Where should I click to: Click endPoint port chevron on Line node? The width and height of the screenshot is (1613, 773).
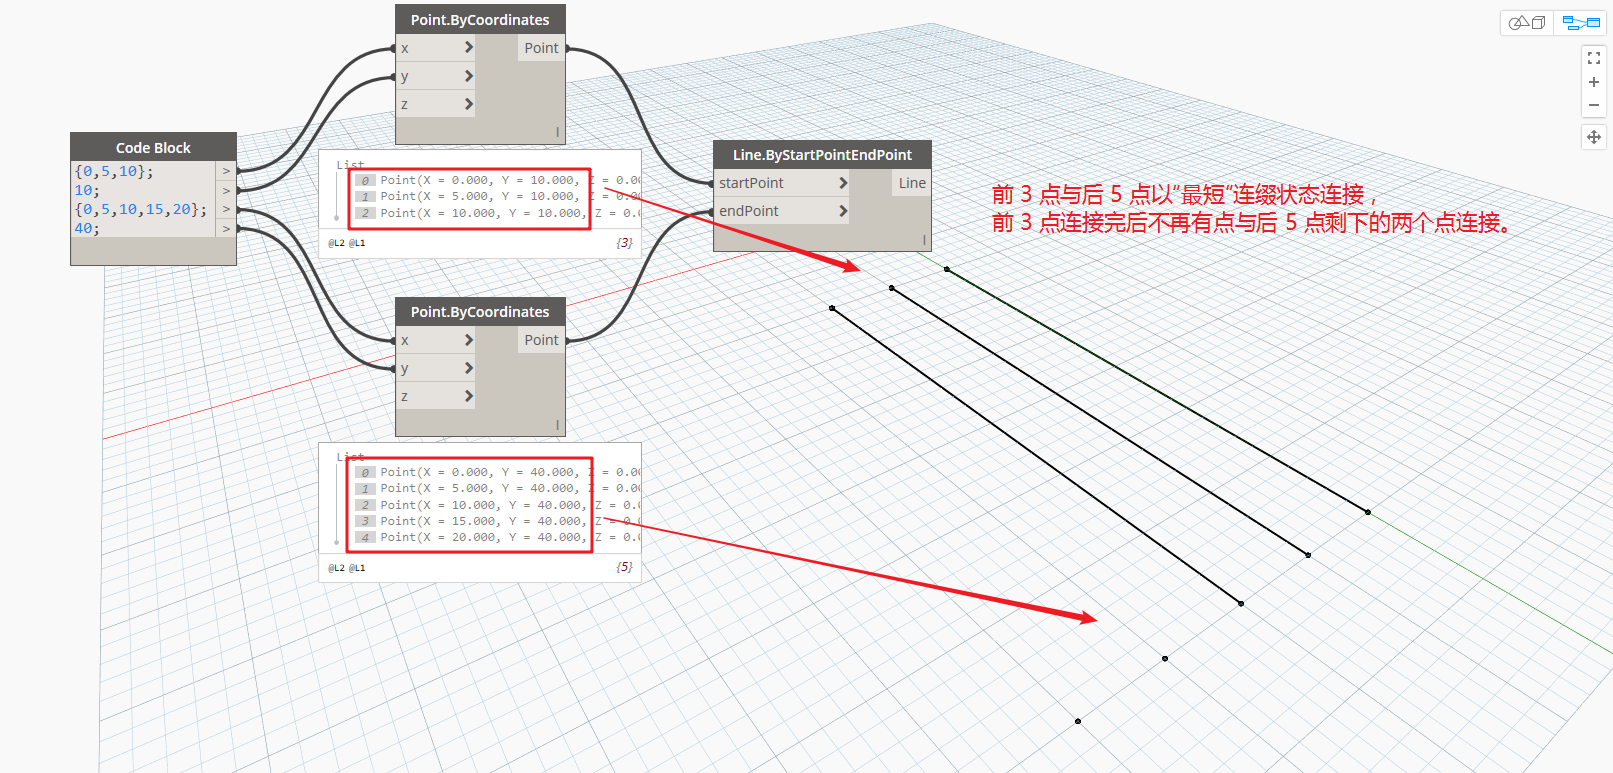(x=842, y=211)
